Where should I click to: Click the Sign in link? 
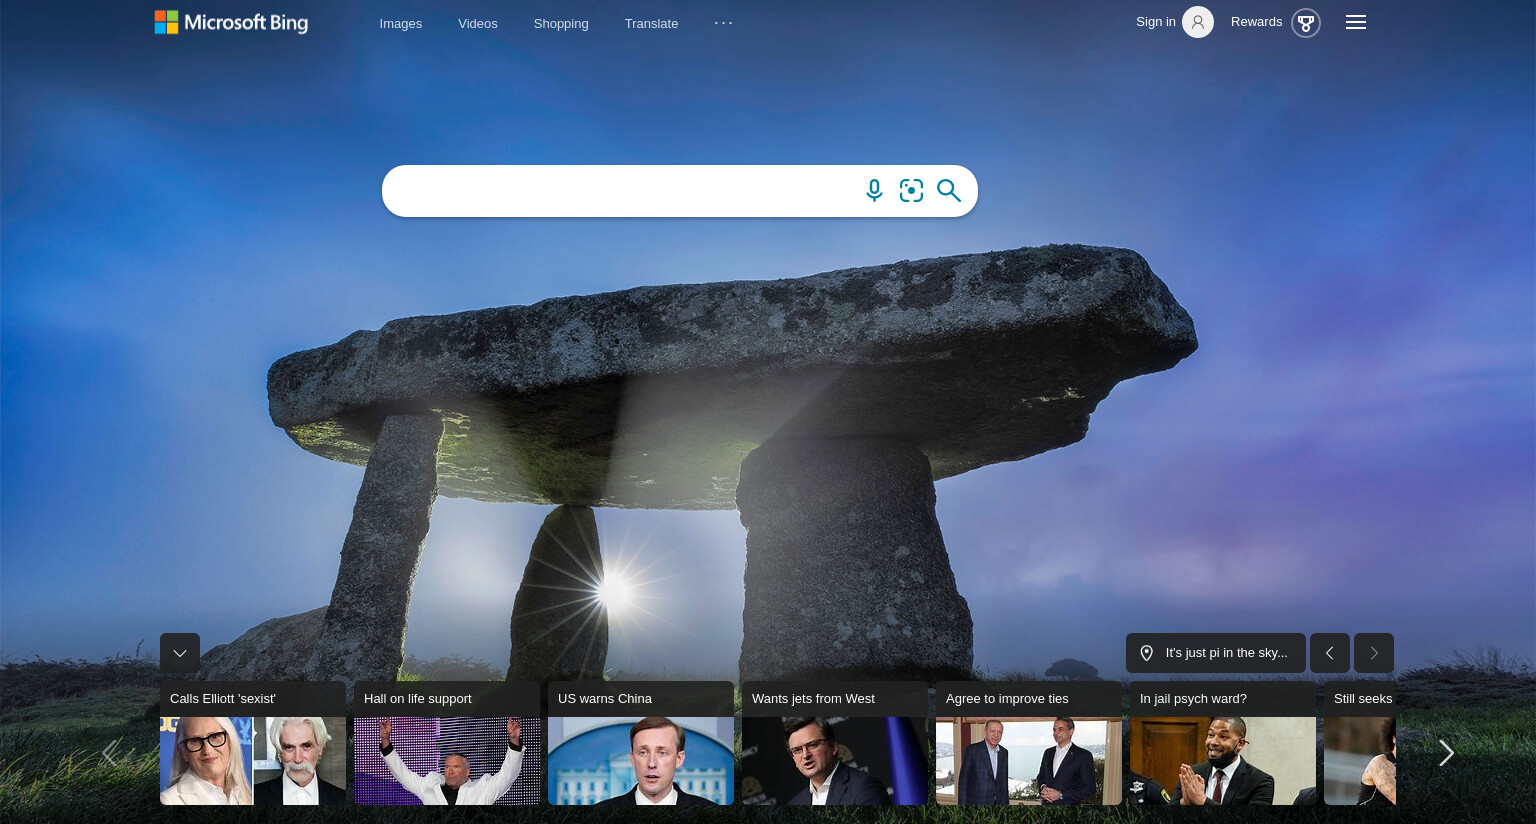pyautogui.click(x=1156, y=22)
